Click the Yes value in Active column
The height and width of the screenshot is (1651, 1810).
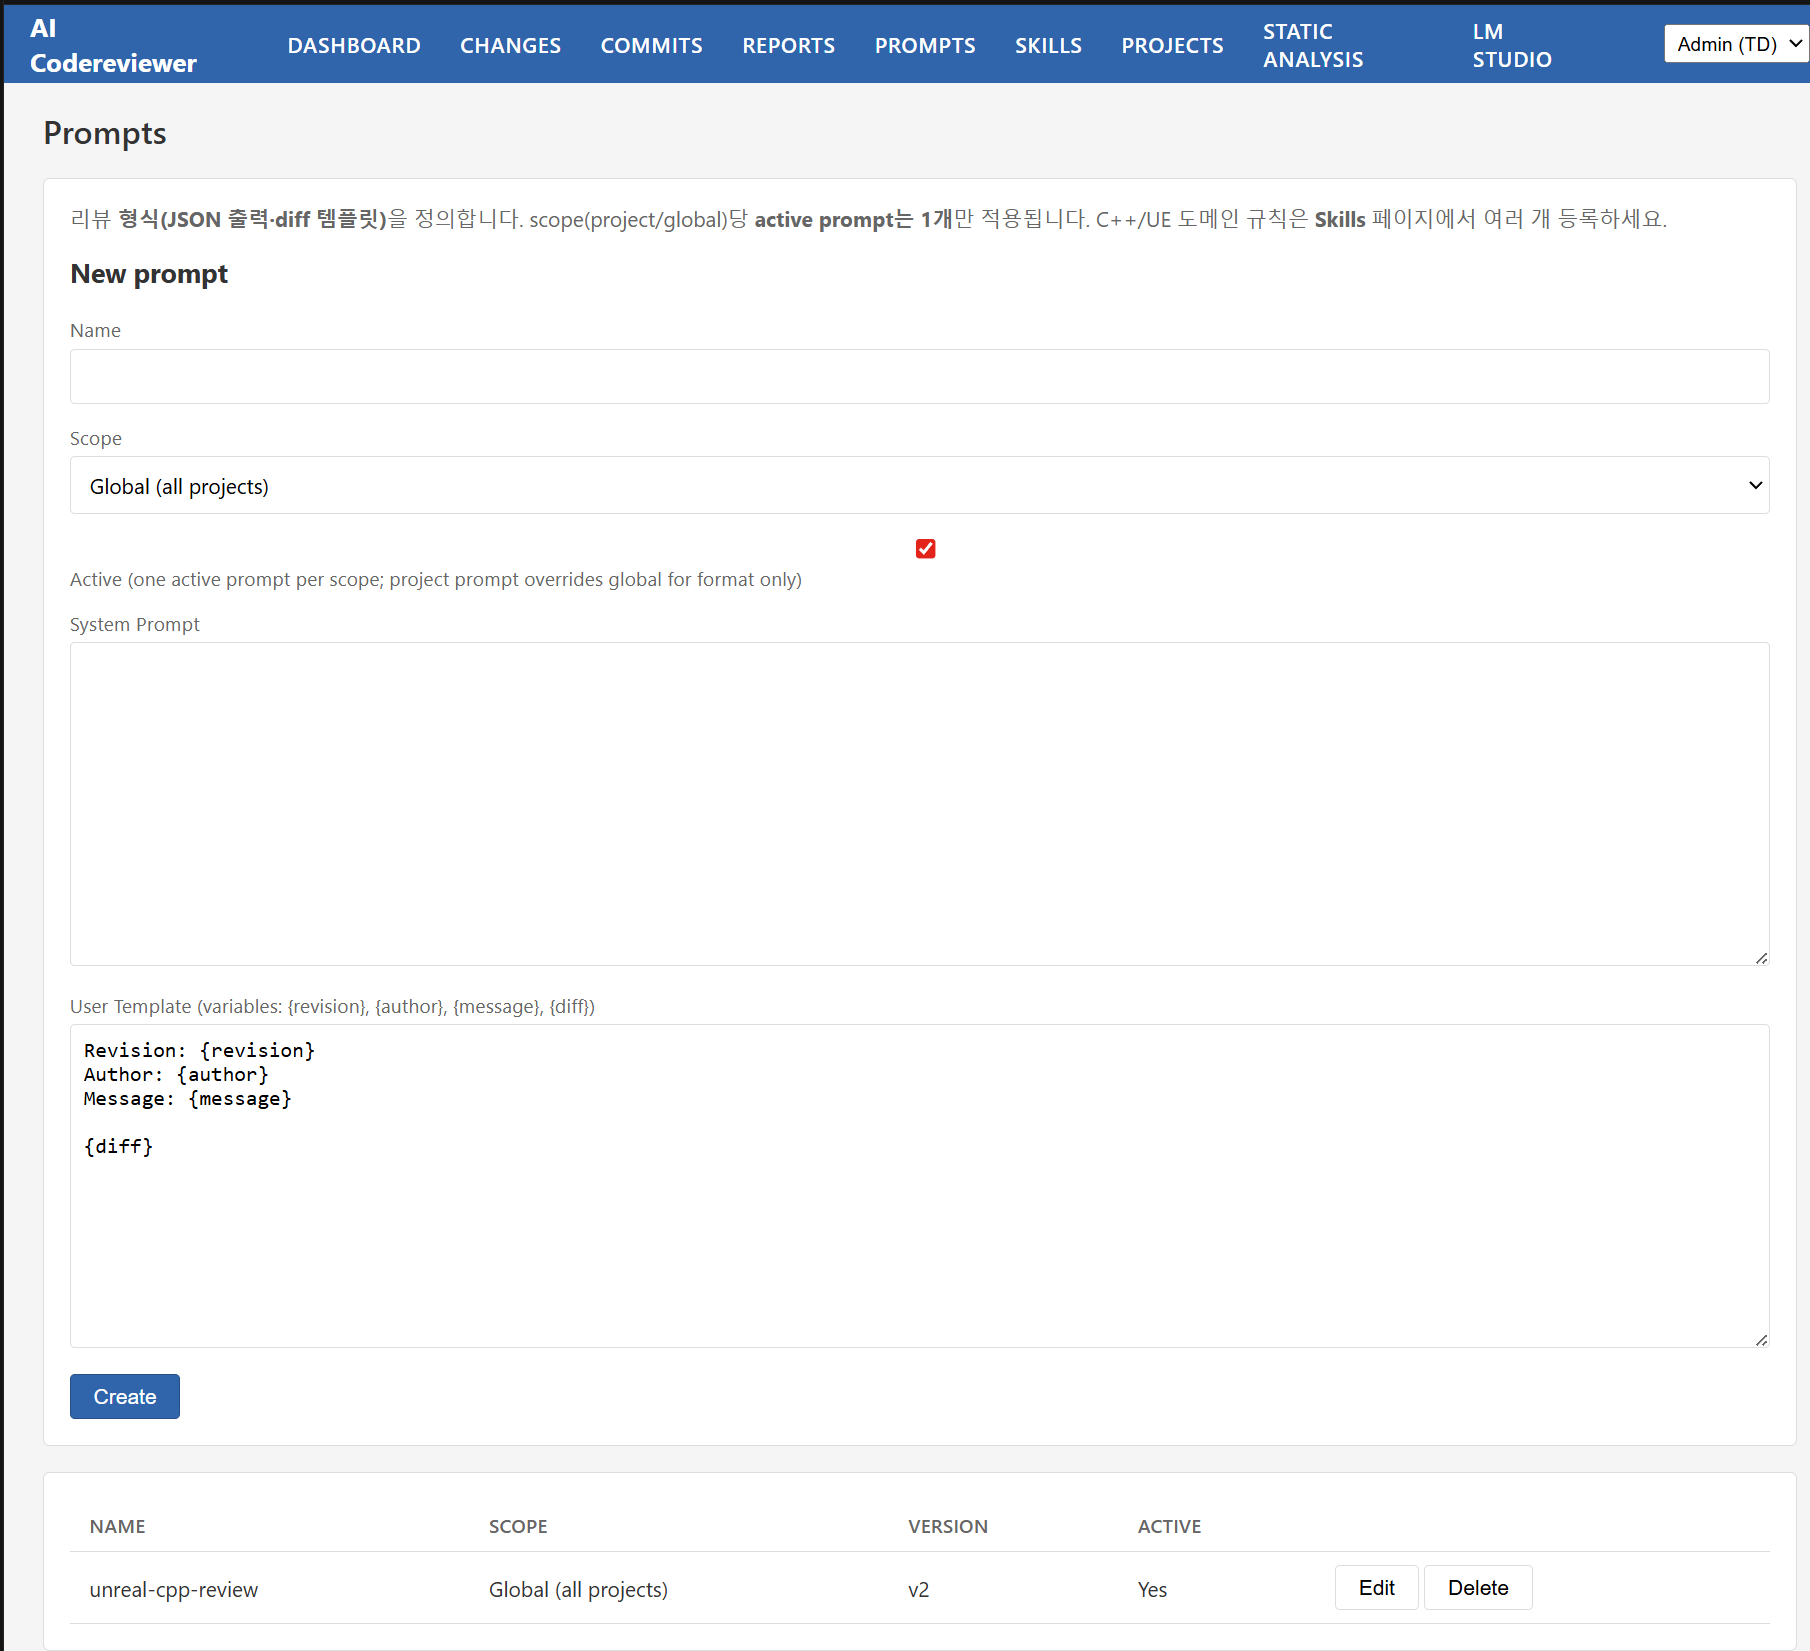[x=1152, y=1589]
